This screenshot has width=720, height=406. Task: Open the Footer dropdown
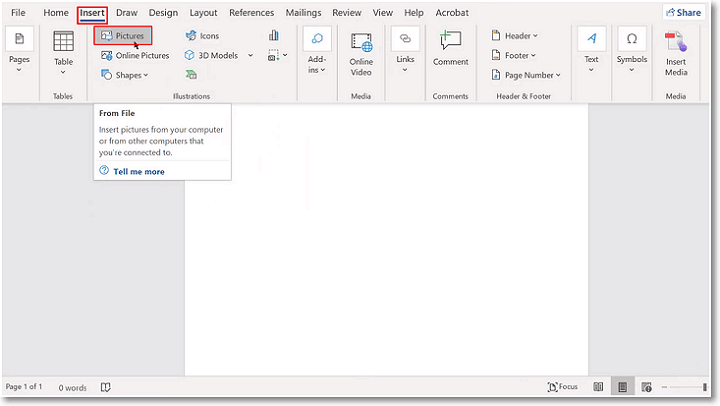(513, 56)
